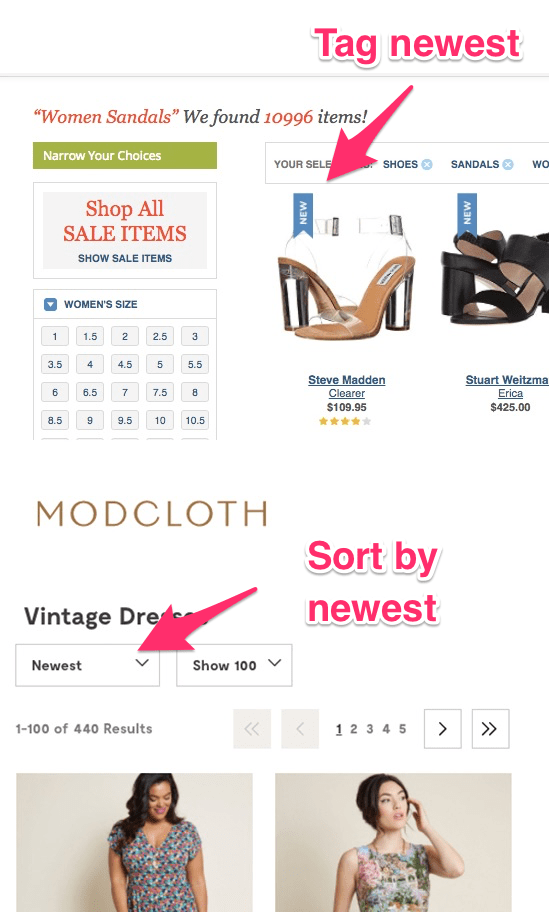The width and height of the screenshot is (549, 912).
Task: Select women's size 9
Action: click(90, 421)
